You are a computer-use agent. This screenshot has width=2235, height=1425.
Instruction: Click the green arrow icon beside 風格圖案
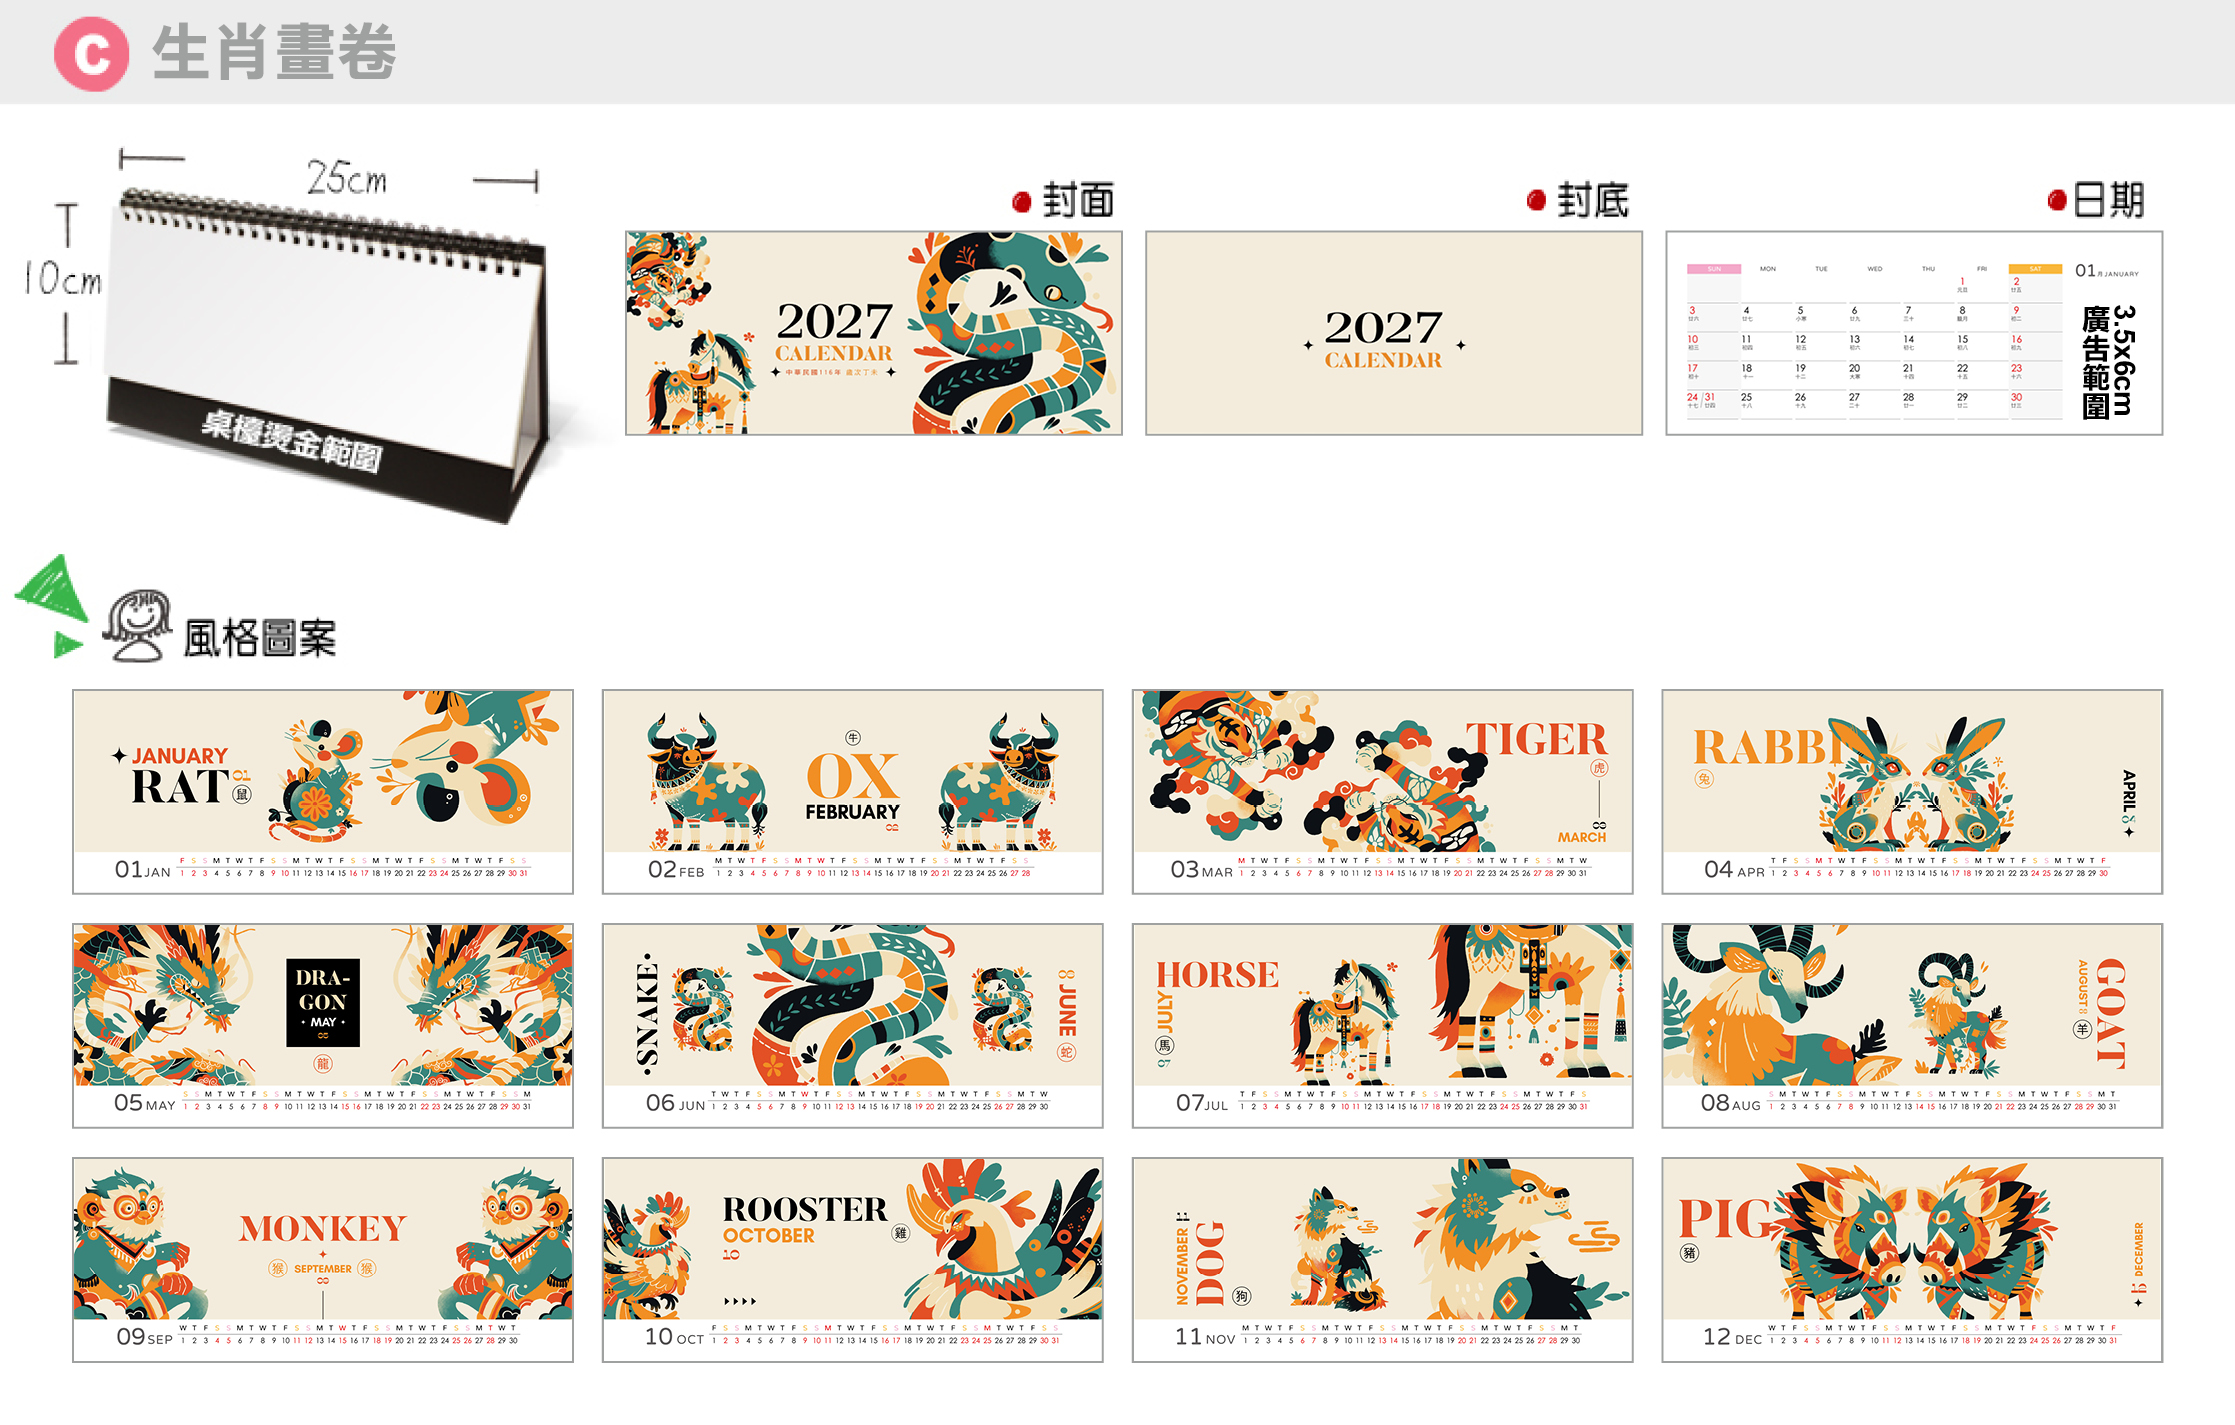[x=52, y=606]
